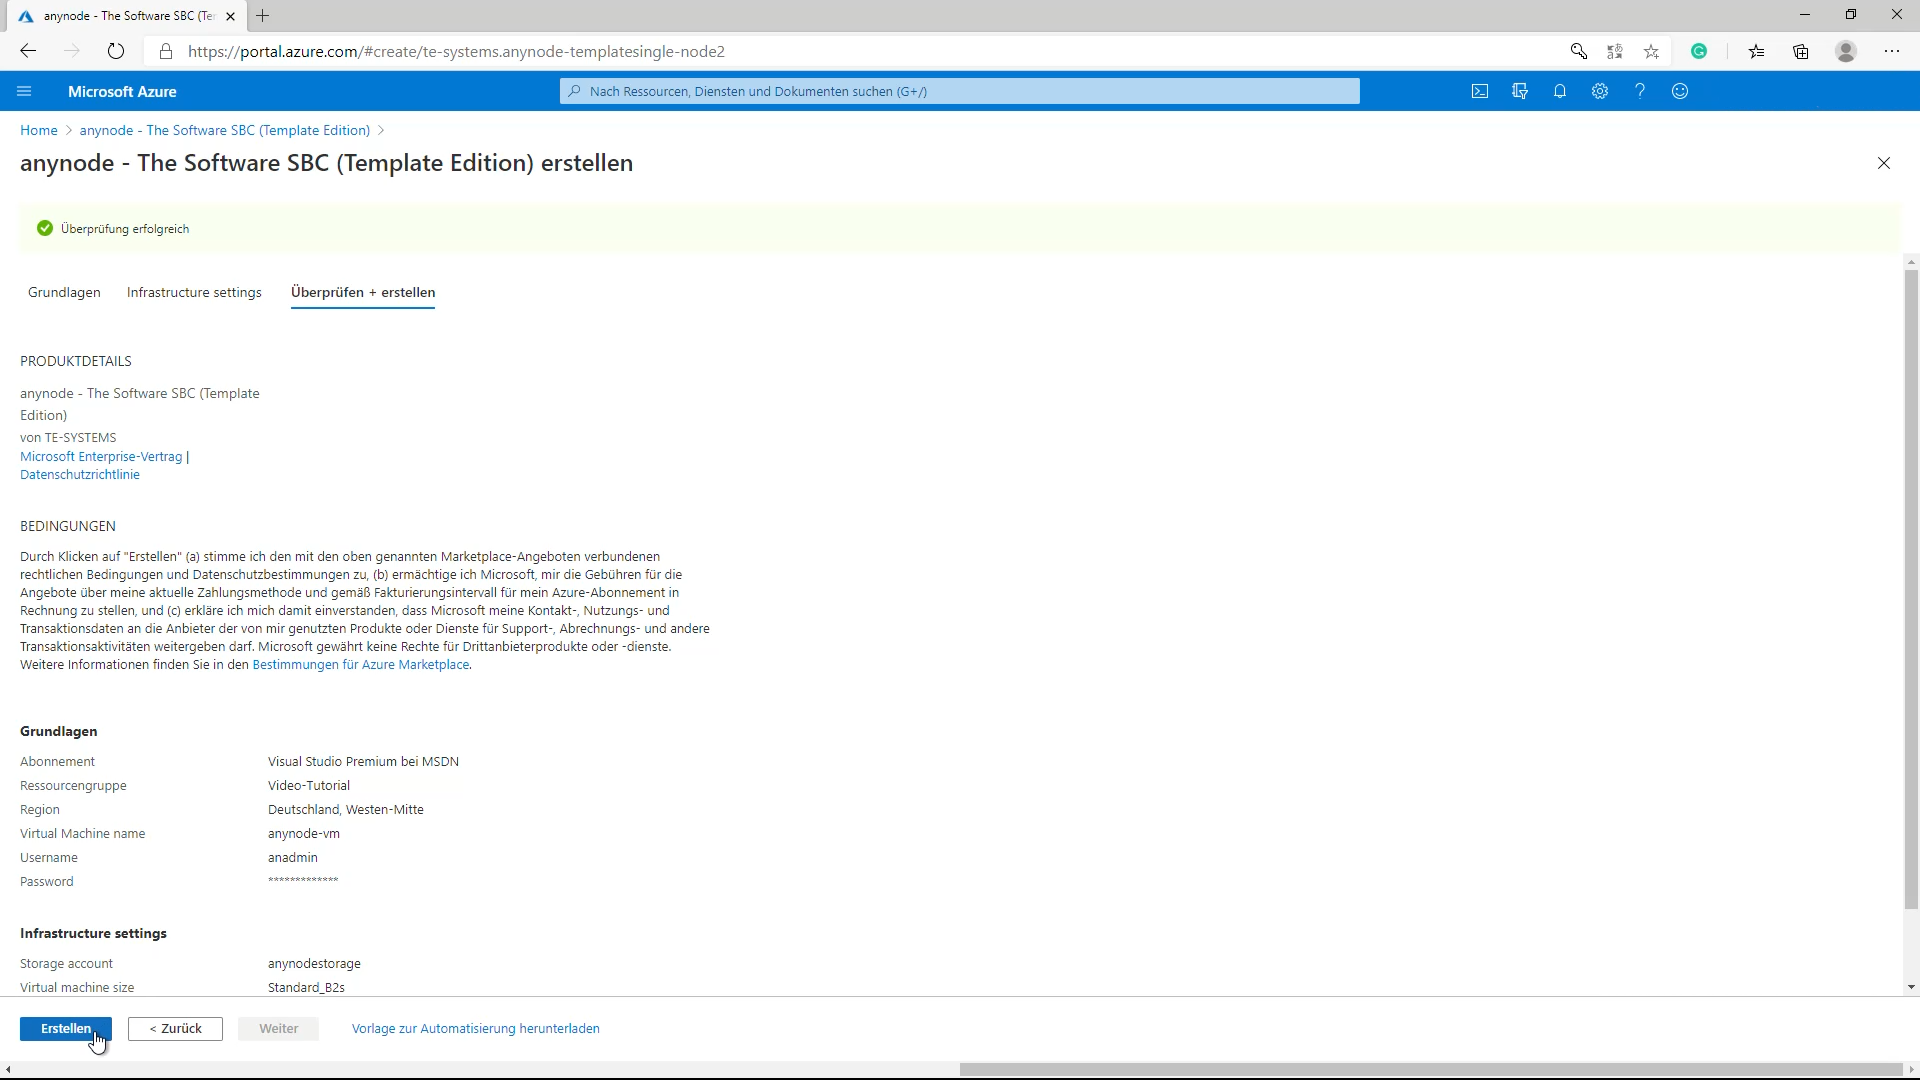The image size is (1920, 1080).
Task: Click the < Zurück button
Action: 175,1029
